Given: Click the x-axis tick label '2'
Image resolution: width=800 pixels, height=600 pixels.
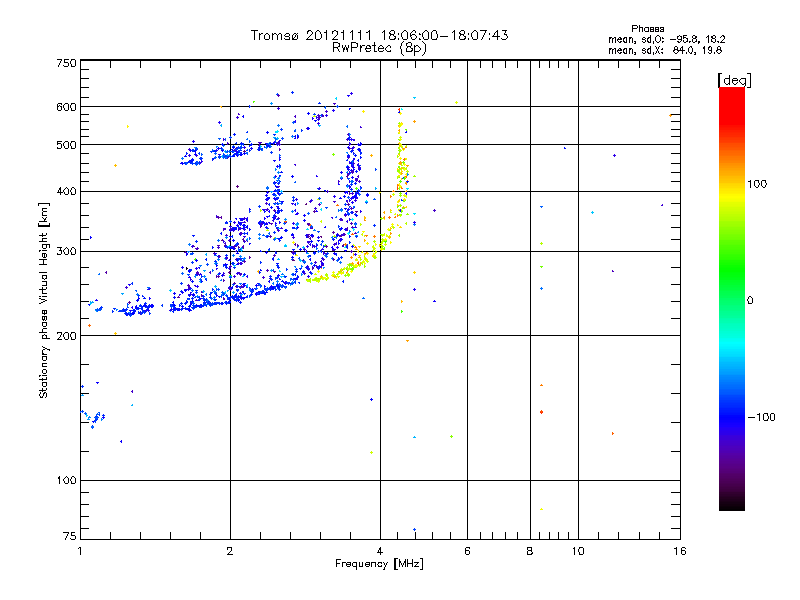Looking at the screenshot, I should pos(230,551).
